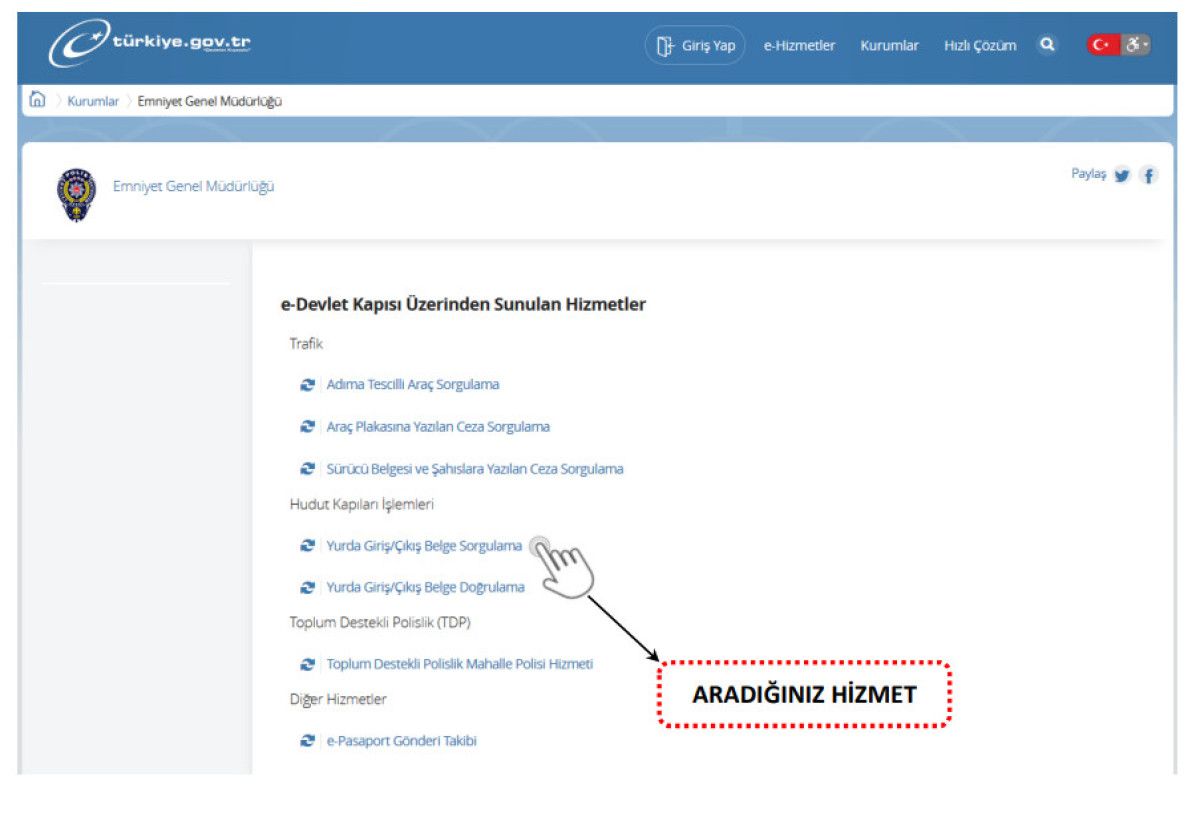The image size is (1200, 813).
Task: Select Yurda Giriş/Çıkış Belge Sorgulama service
Action: tap(424, 546)
